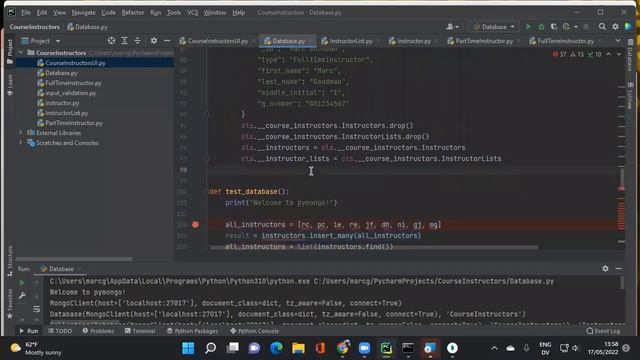
Task: Select opened file locate icon in Project panel
Action: (111, 41)
